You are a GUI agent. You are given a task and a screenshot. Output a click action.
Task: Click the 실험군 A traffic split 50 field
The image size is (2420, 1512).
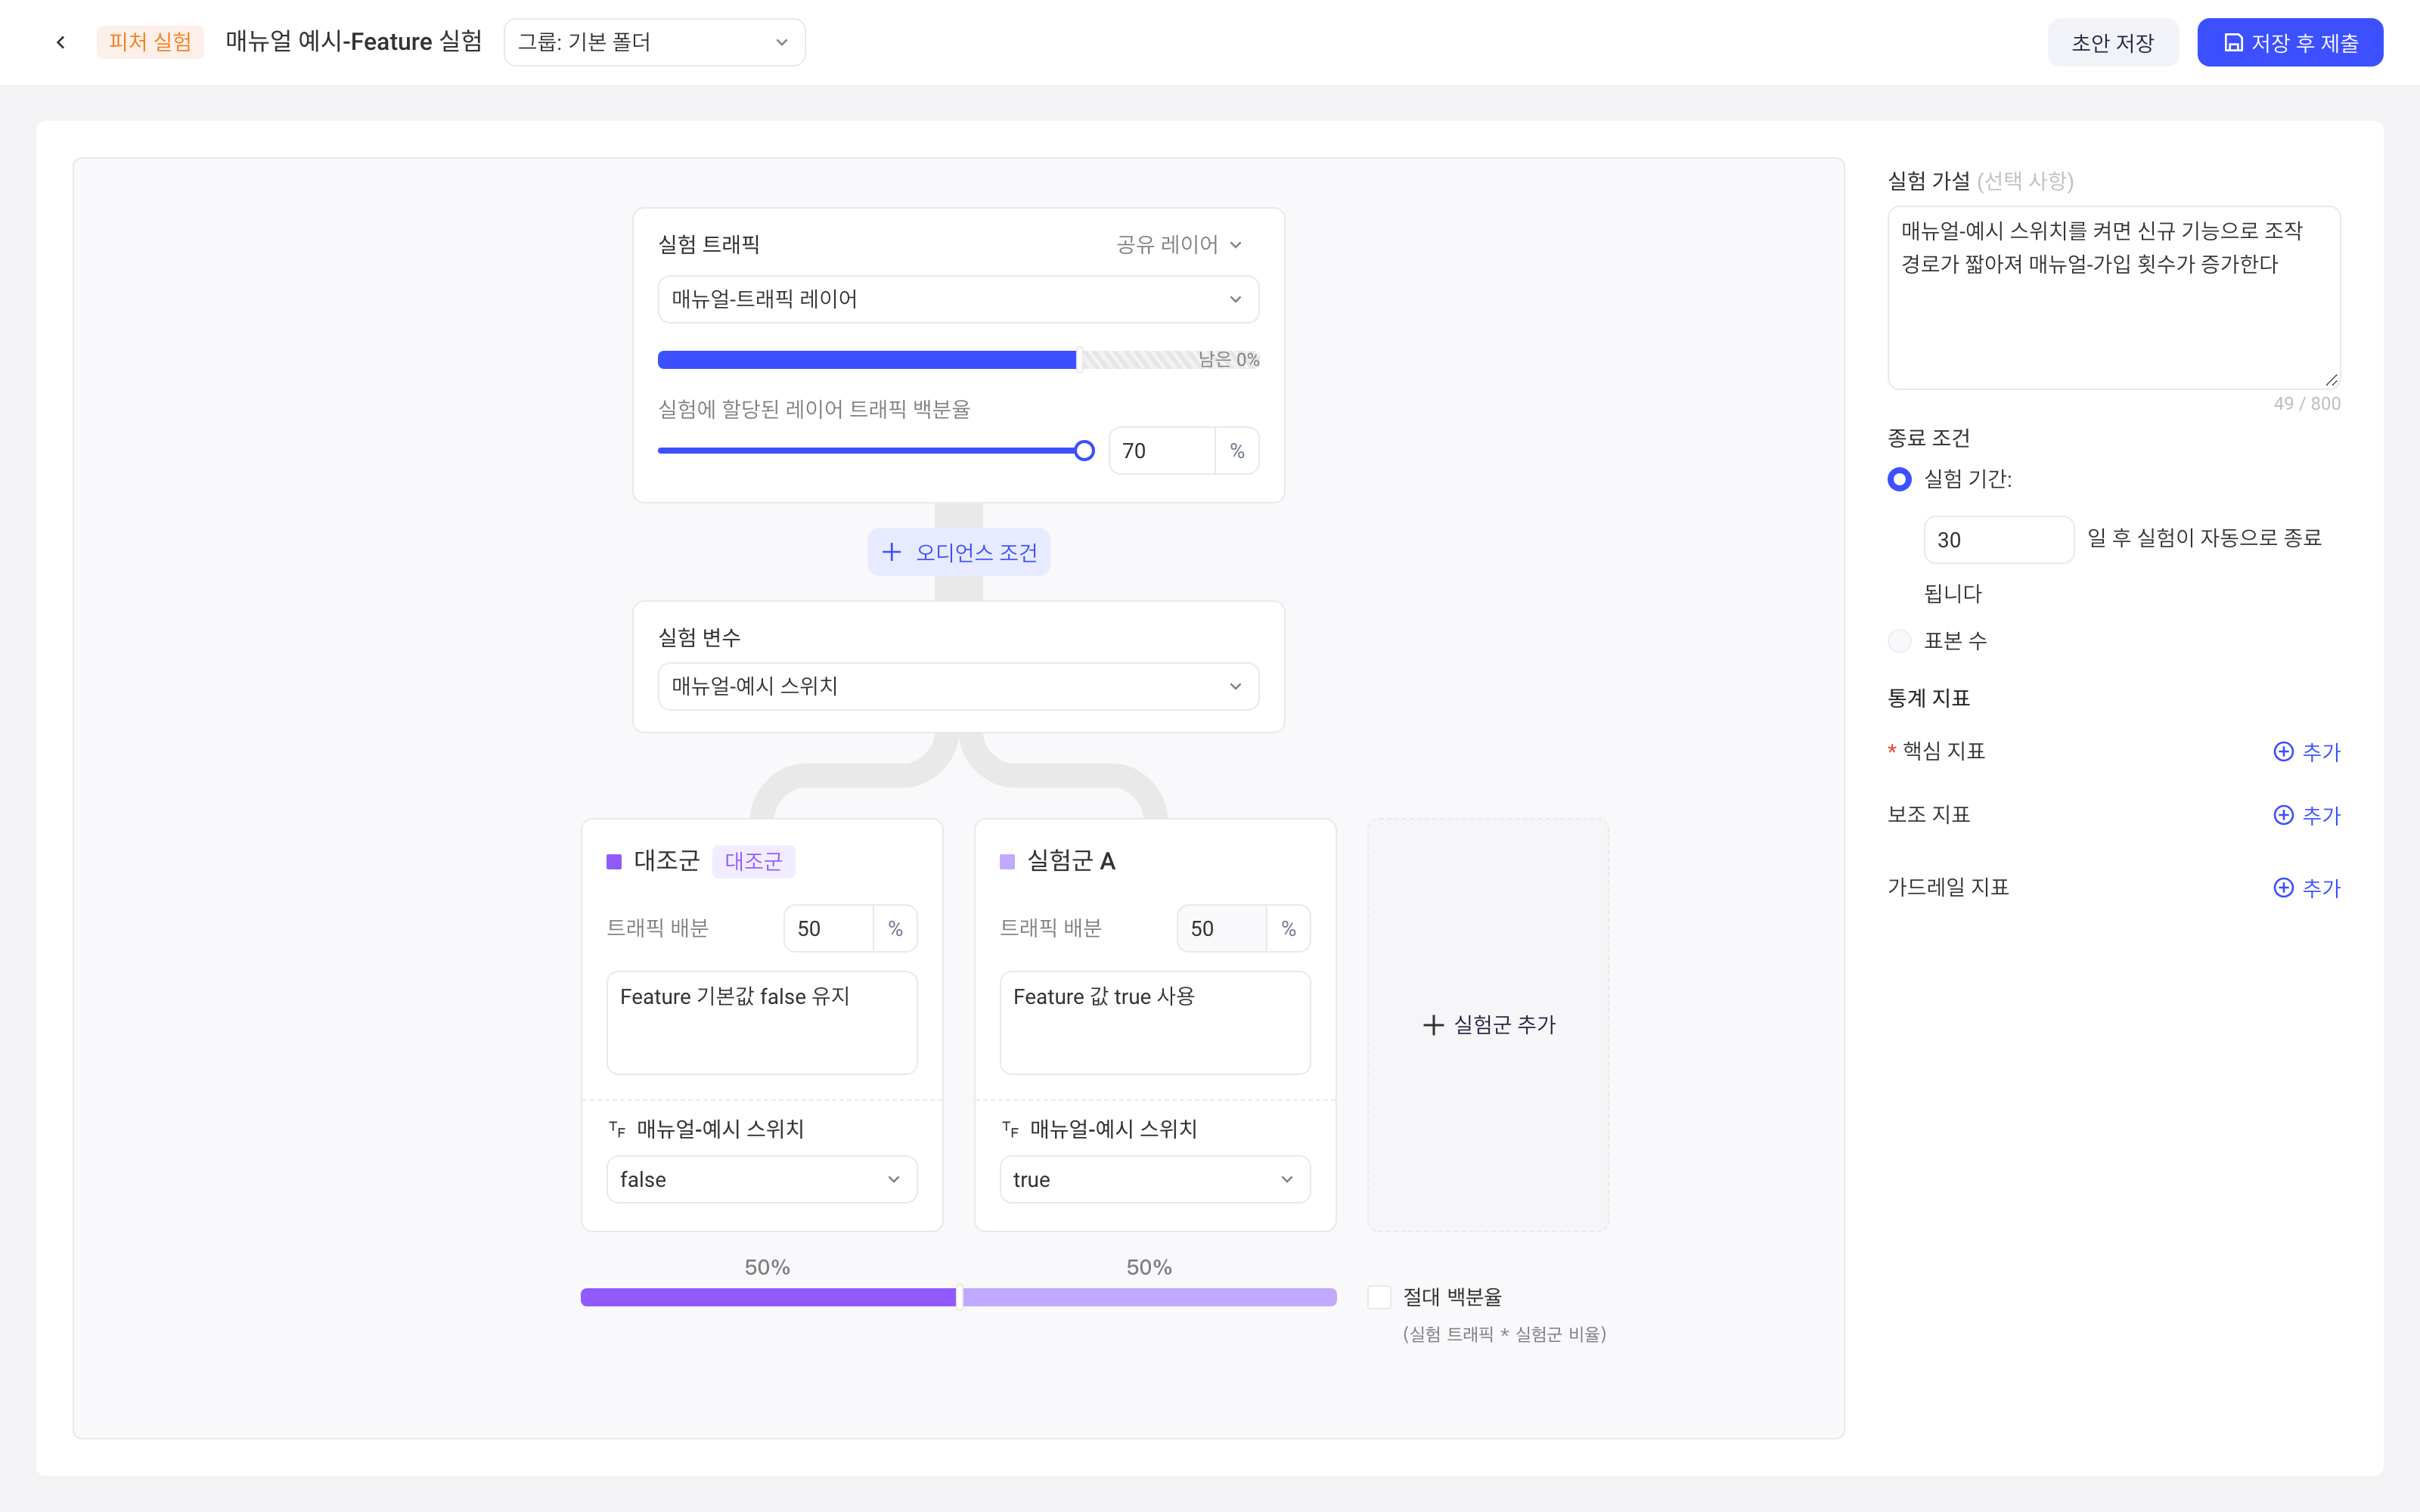pyautogui.click(x=1221, y=928)
